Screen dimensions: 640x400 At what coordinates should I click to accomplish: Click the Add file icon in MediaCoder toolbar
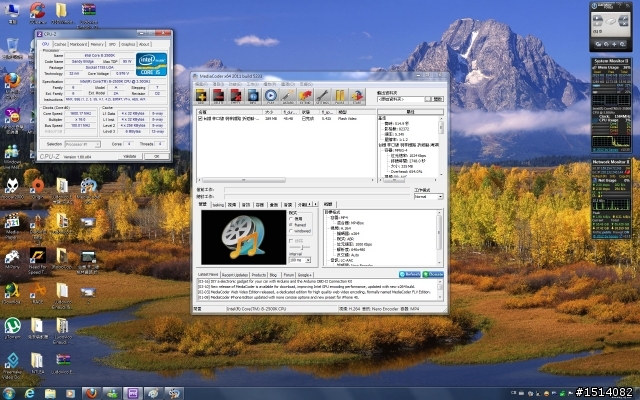(201, 96)
